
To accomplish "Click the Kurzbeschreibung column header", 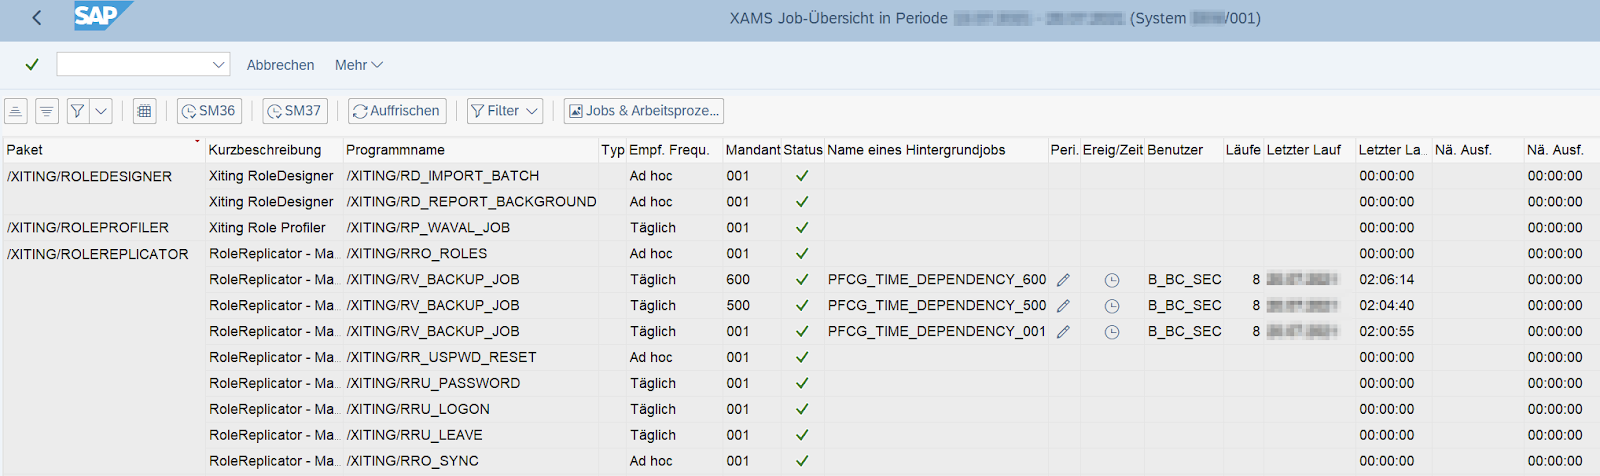I will [273, 150].
